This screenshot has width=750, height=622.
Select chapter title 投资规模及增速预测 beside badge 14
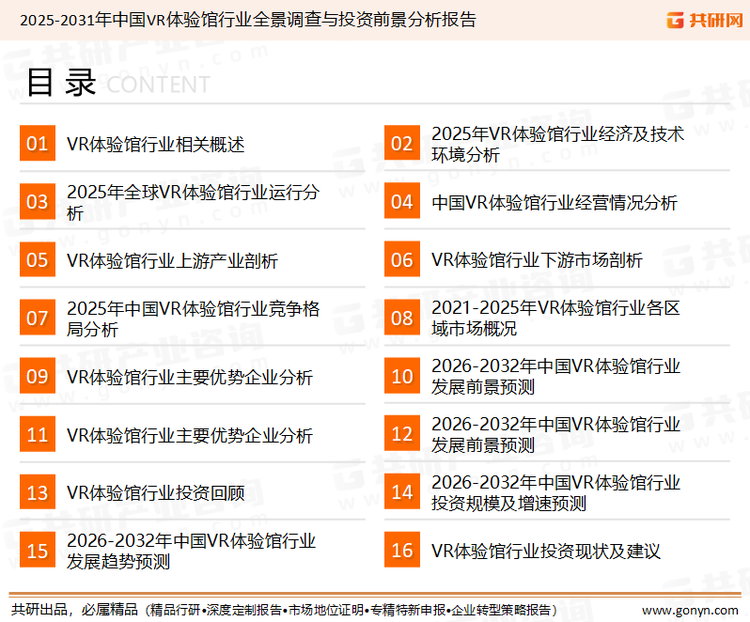(555, 492)
